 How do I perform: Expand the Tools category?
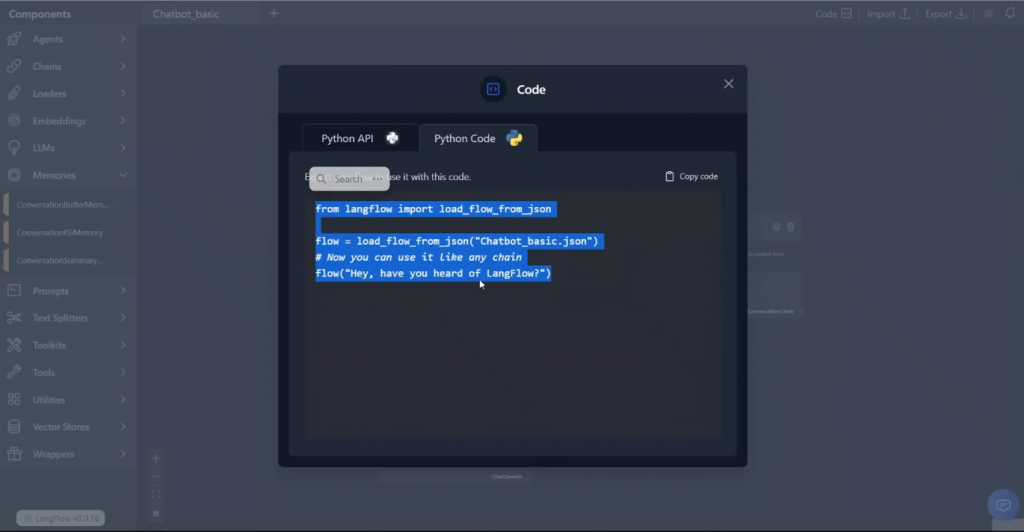point(67,372)
